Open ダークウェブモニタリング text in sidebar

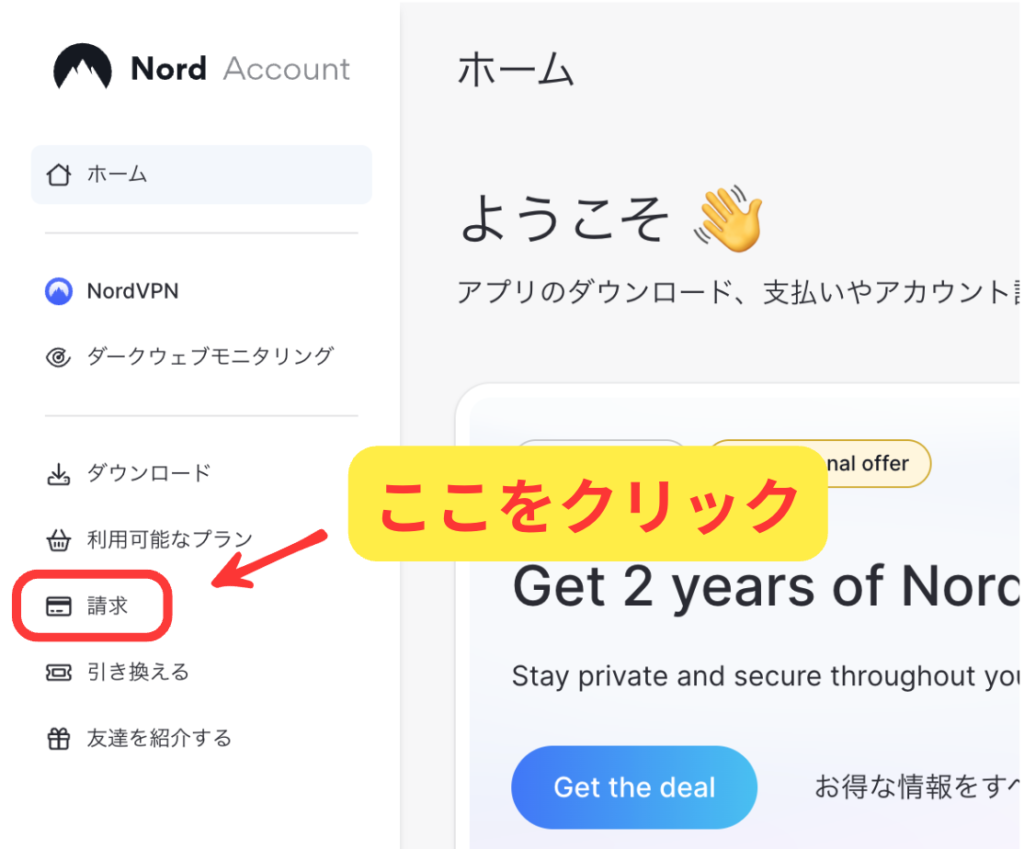click(x=210, y=357)
